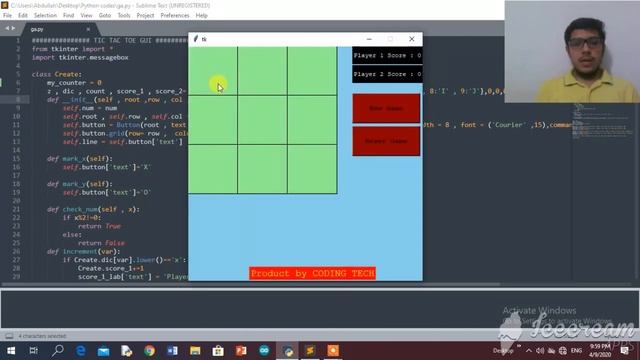Click the upper red game button
640x360 pixels.
click(x=386, y=108)
